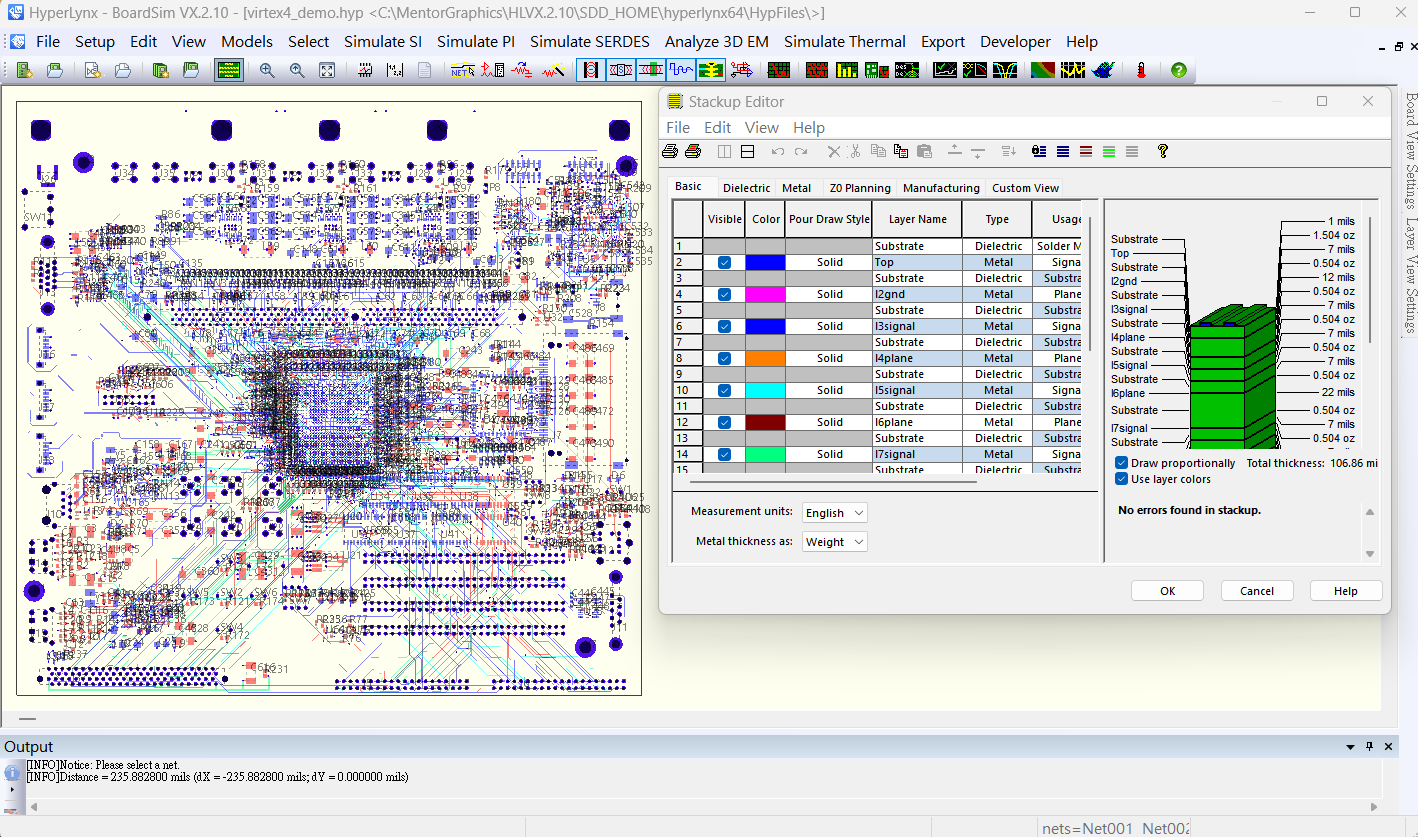This screenshot has width=1418, height=837.
Task: Click the Output panel dropdown arrow
Action: click(x=1352, y=747)
